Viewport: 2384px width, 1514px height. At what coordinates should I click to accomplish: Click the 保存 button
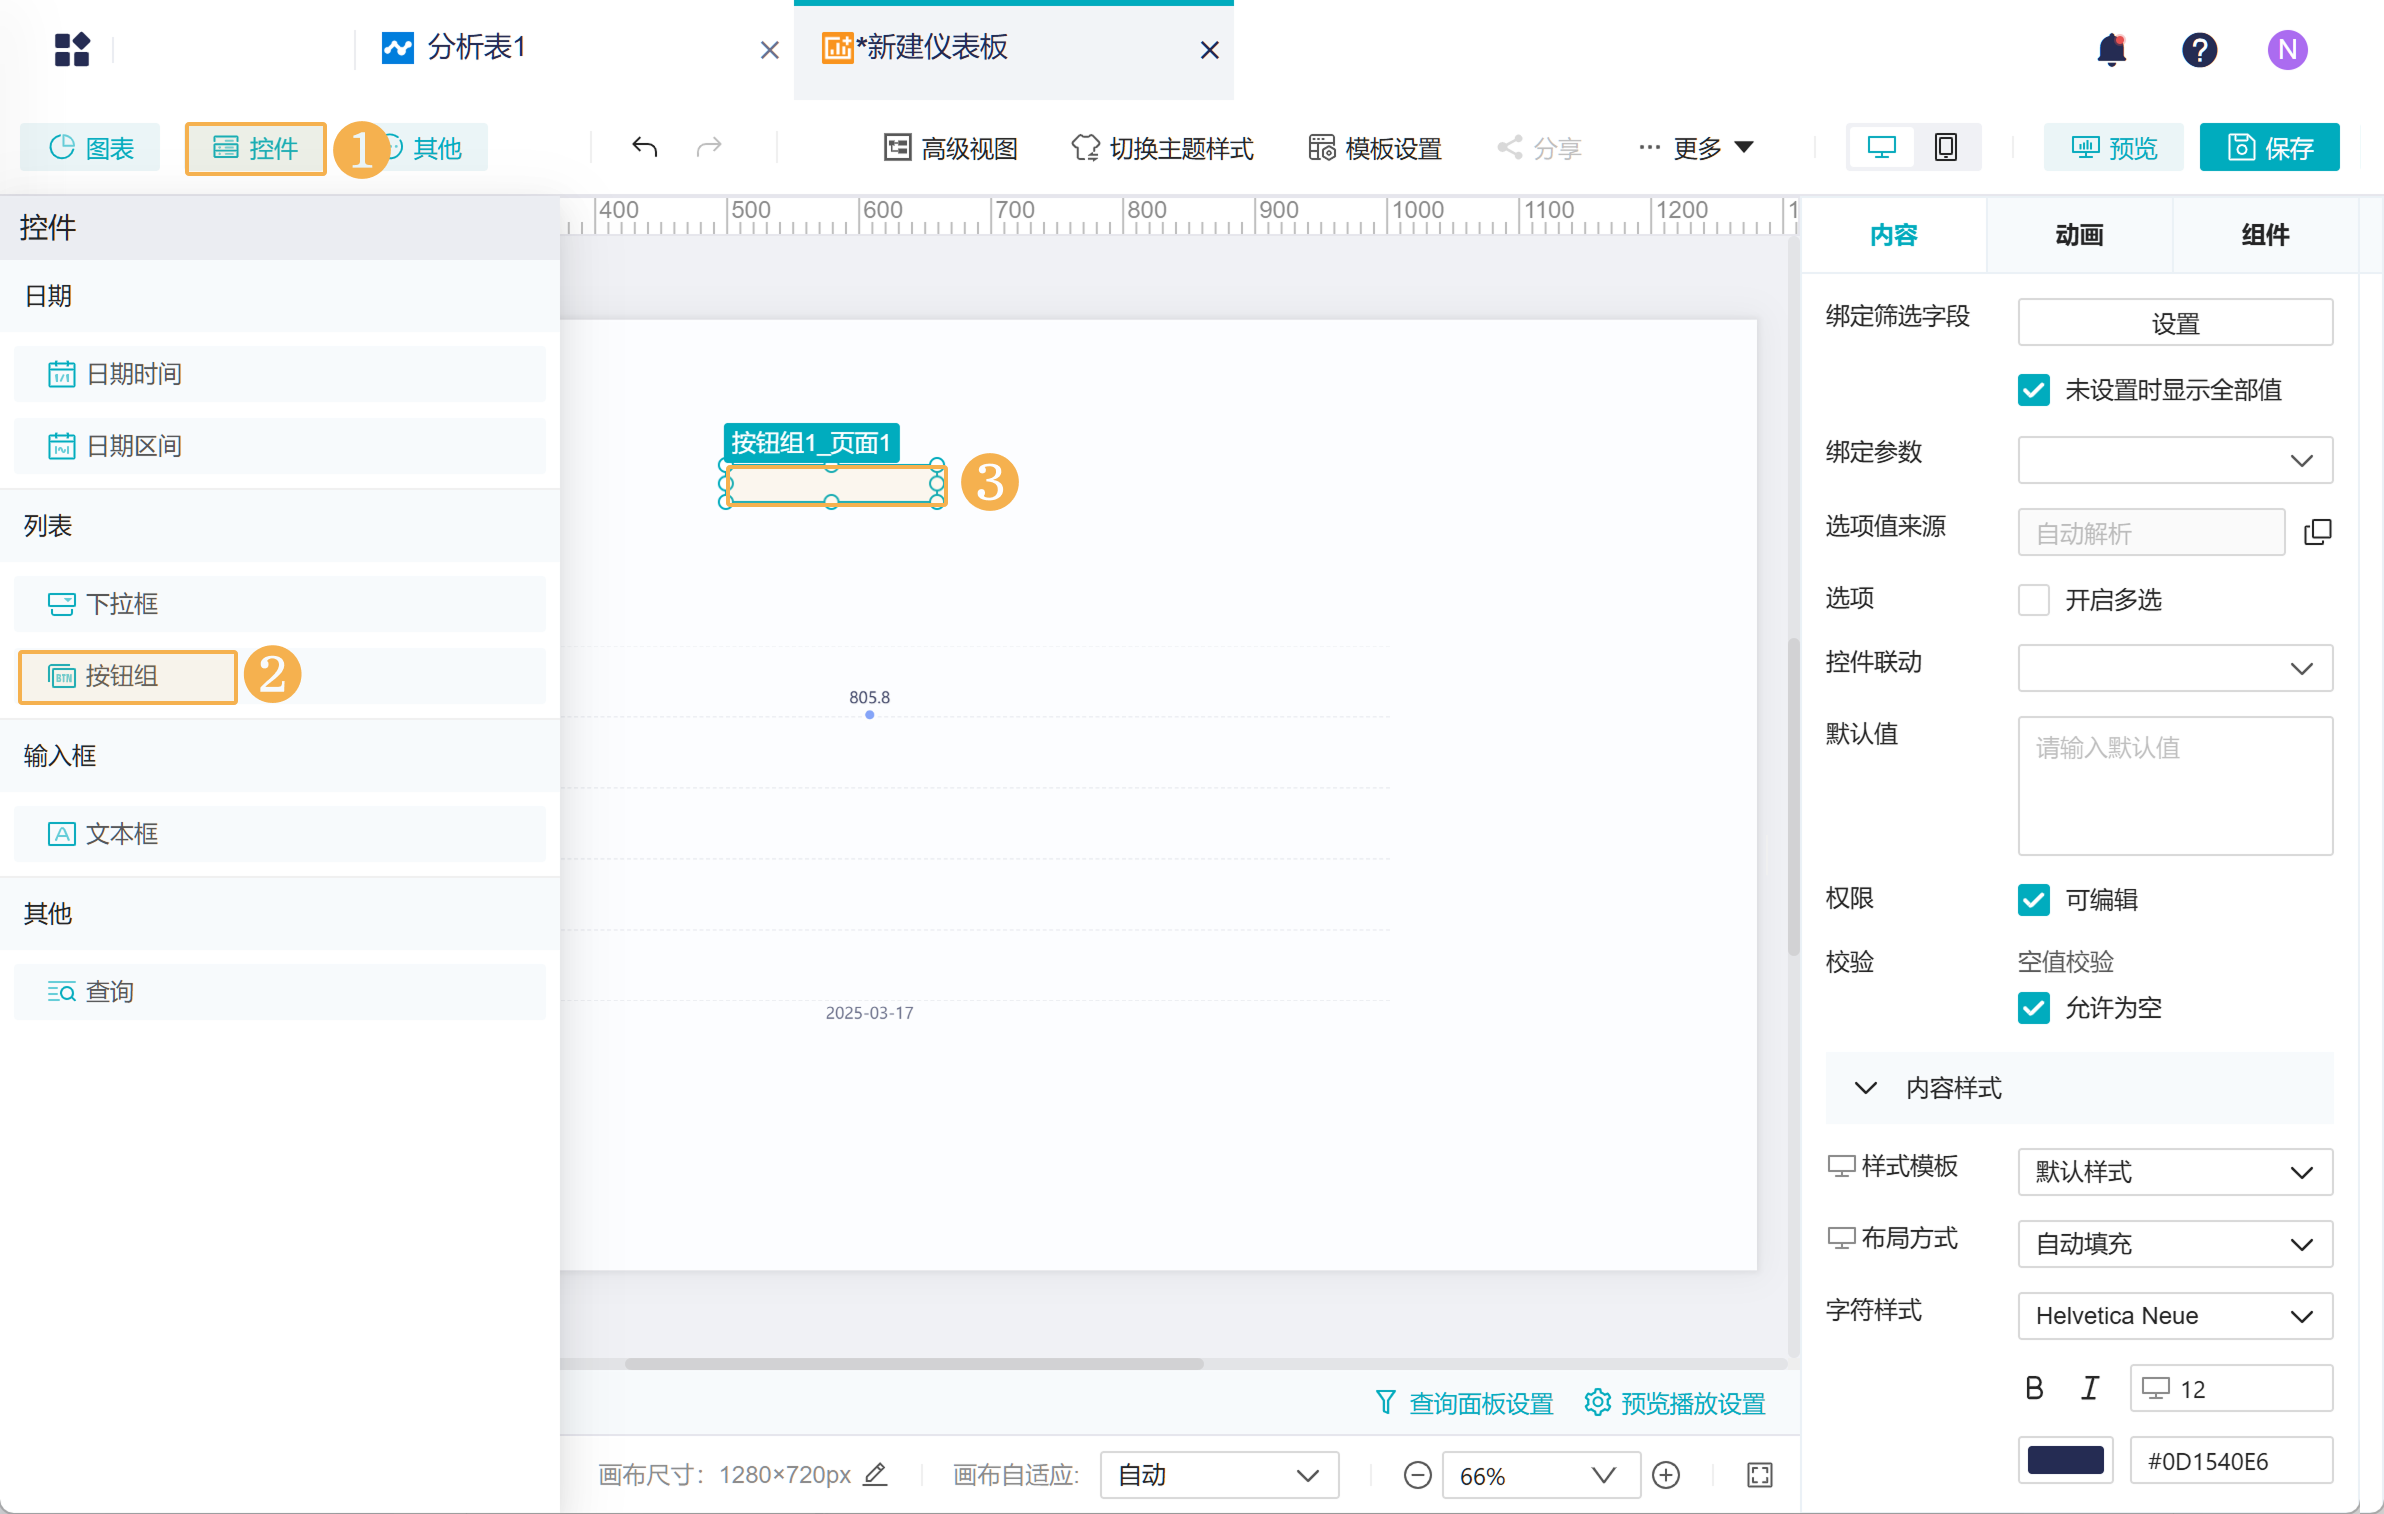tap(2268, 148)
